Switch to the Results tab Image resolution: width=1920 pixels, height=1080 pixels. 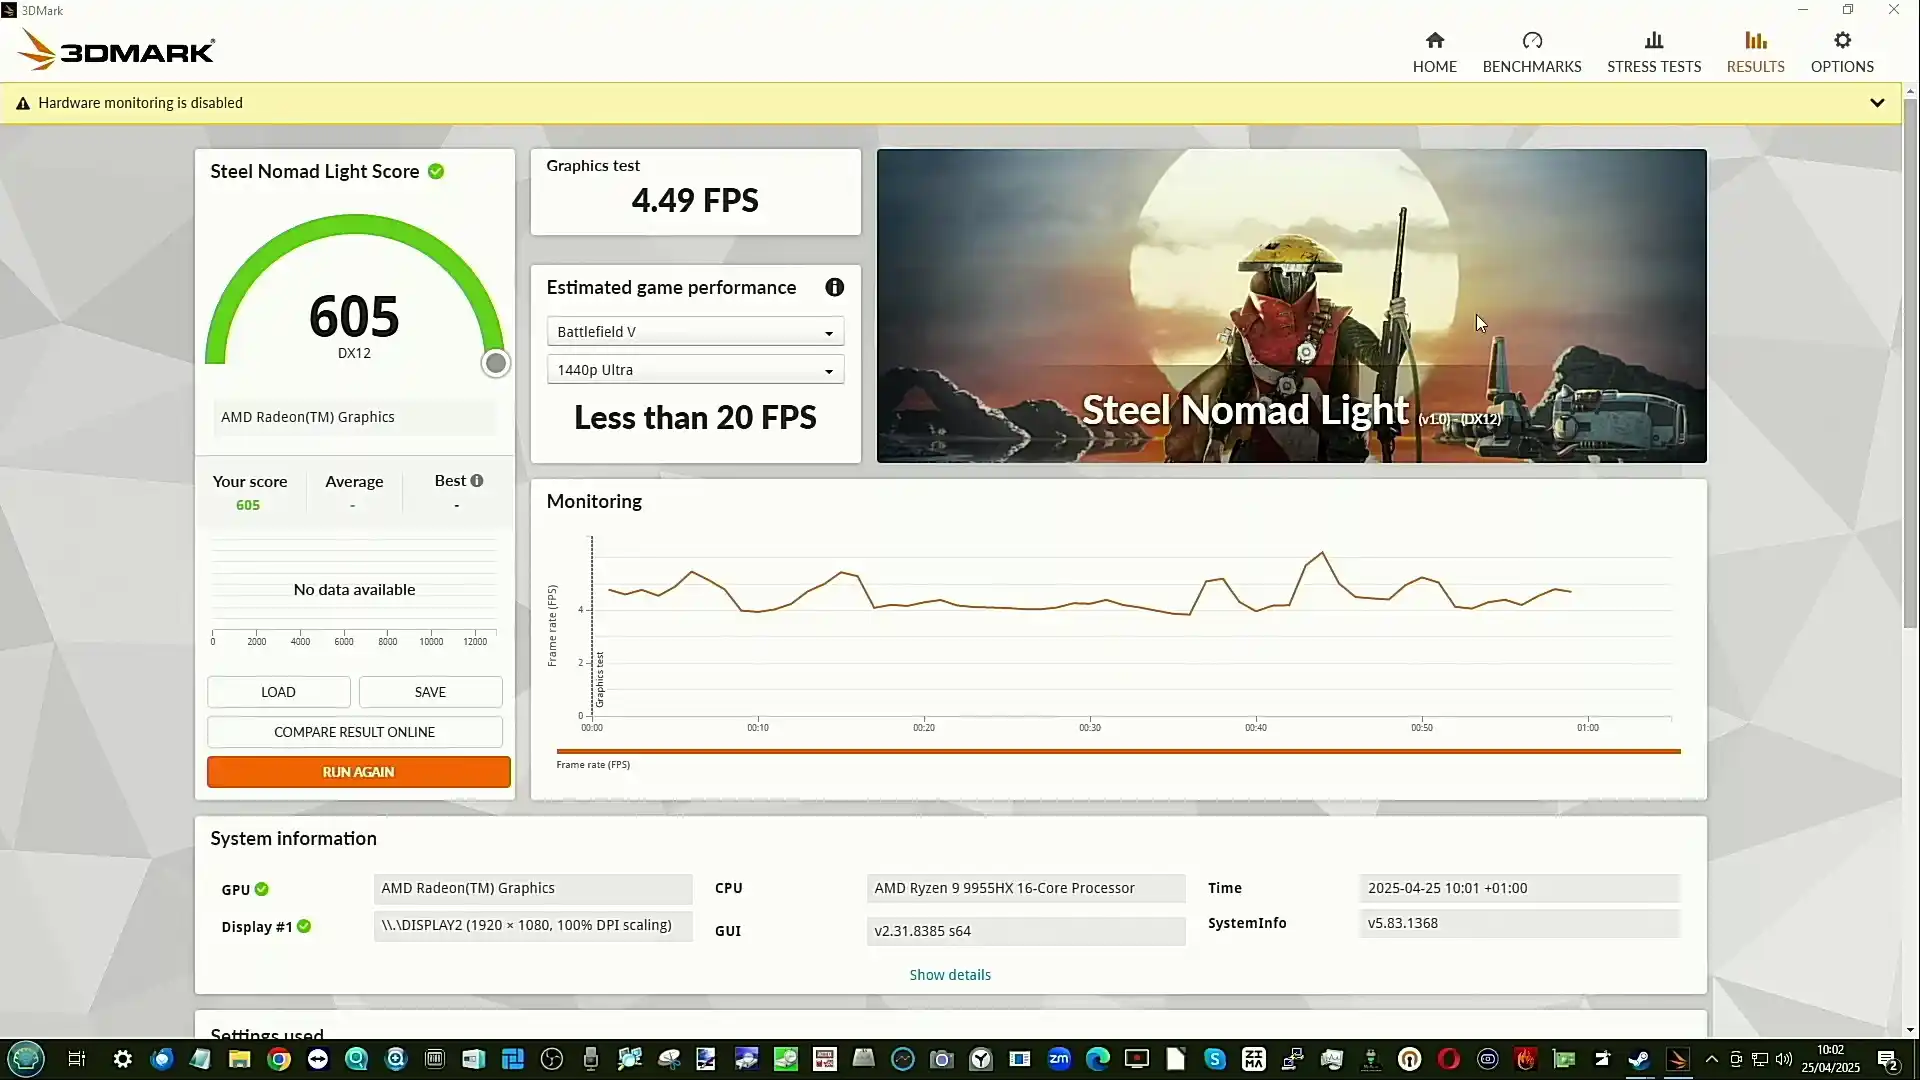(1755, 51)
